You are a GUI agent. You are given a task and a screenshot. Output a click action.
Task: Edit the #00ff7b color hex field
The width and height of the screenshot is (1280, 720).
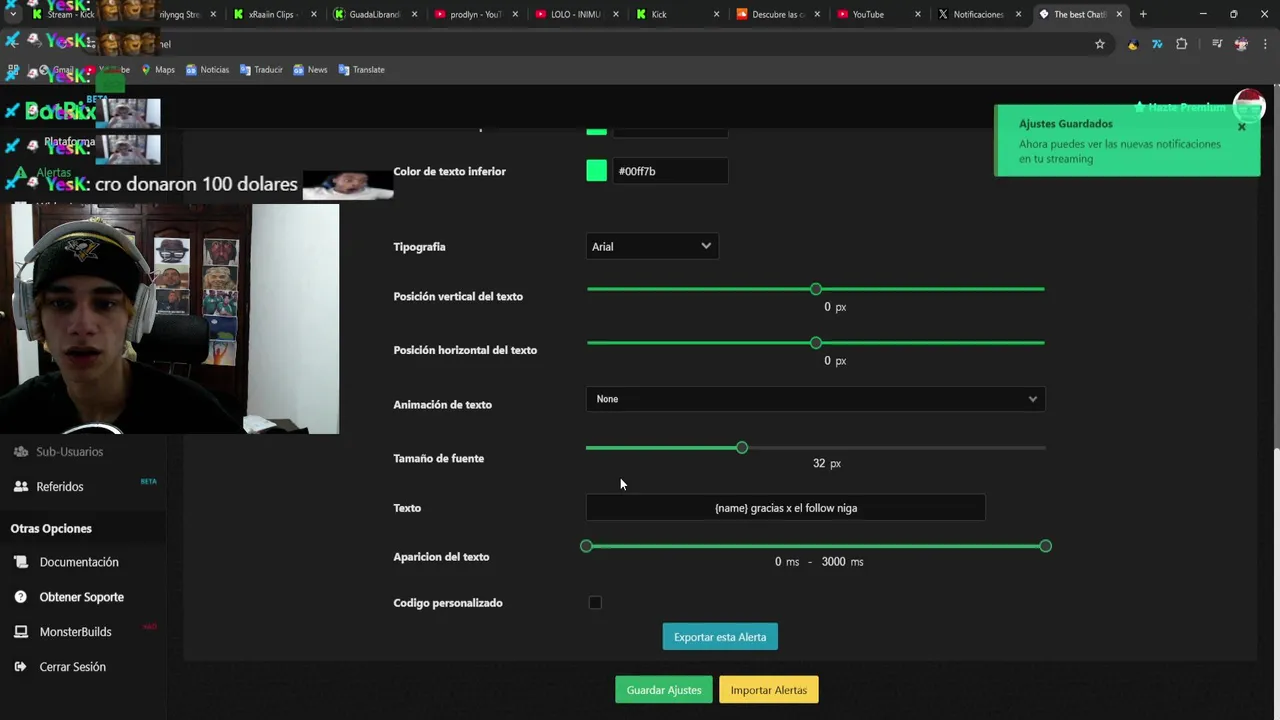pos(670,171)
